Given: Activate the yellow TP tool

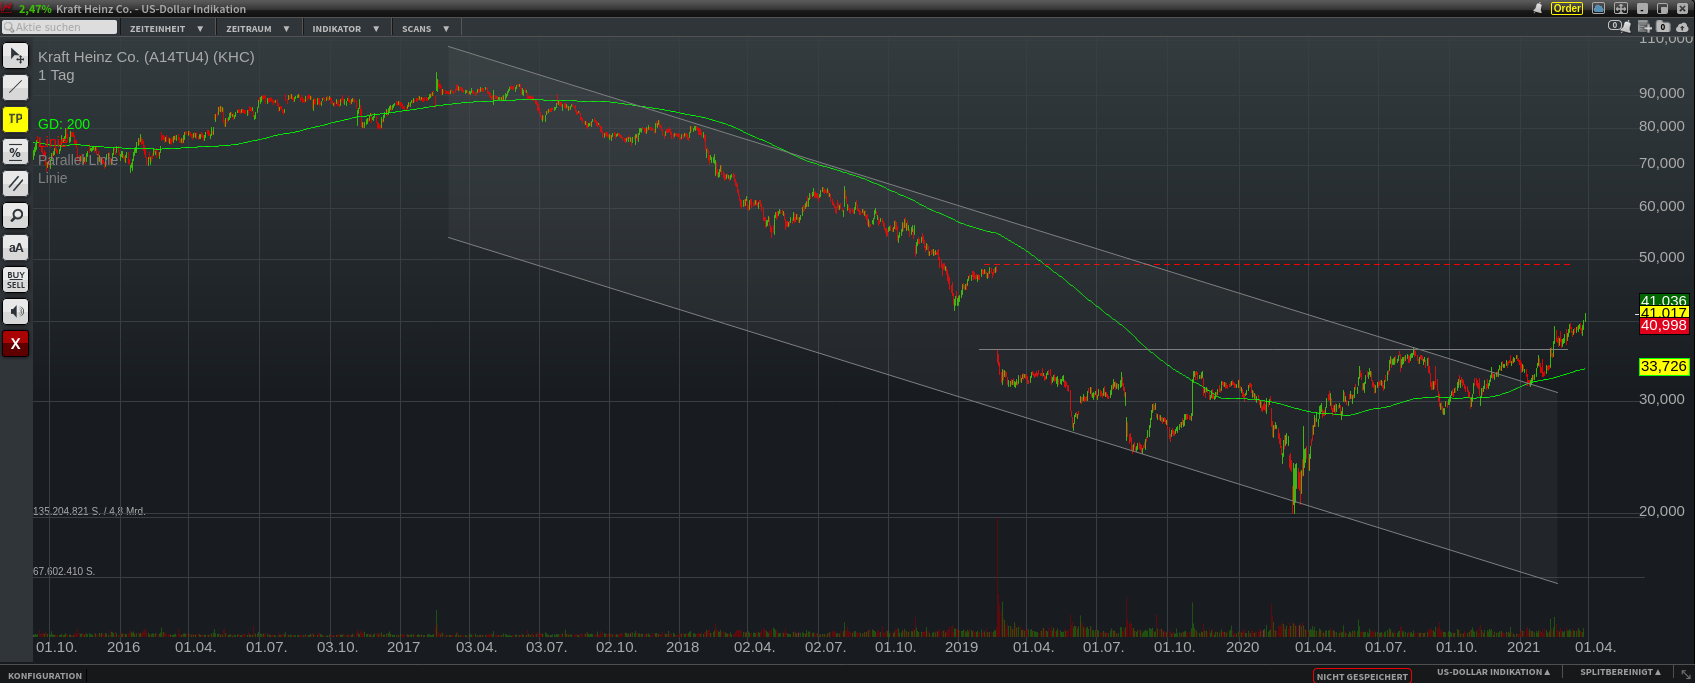Looking at the screenshot, I should (15, 119).
